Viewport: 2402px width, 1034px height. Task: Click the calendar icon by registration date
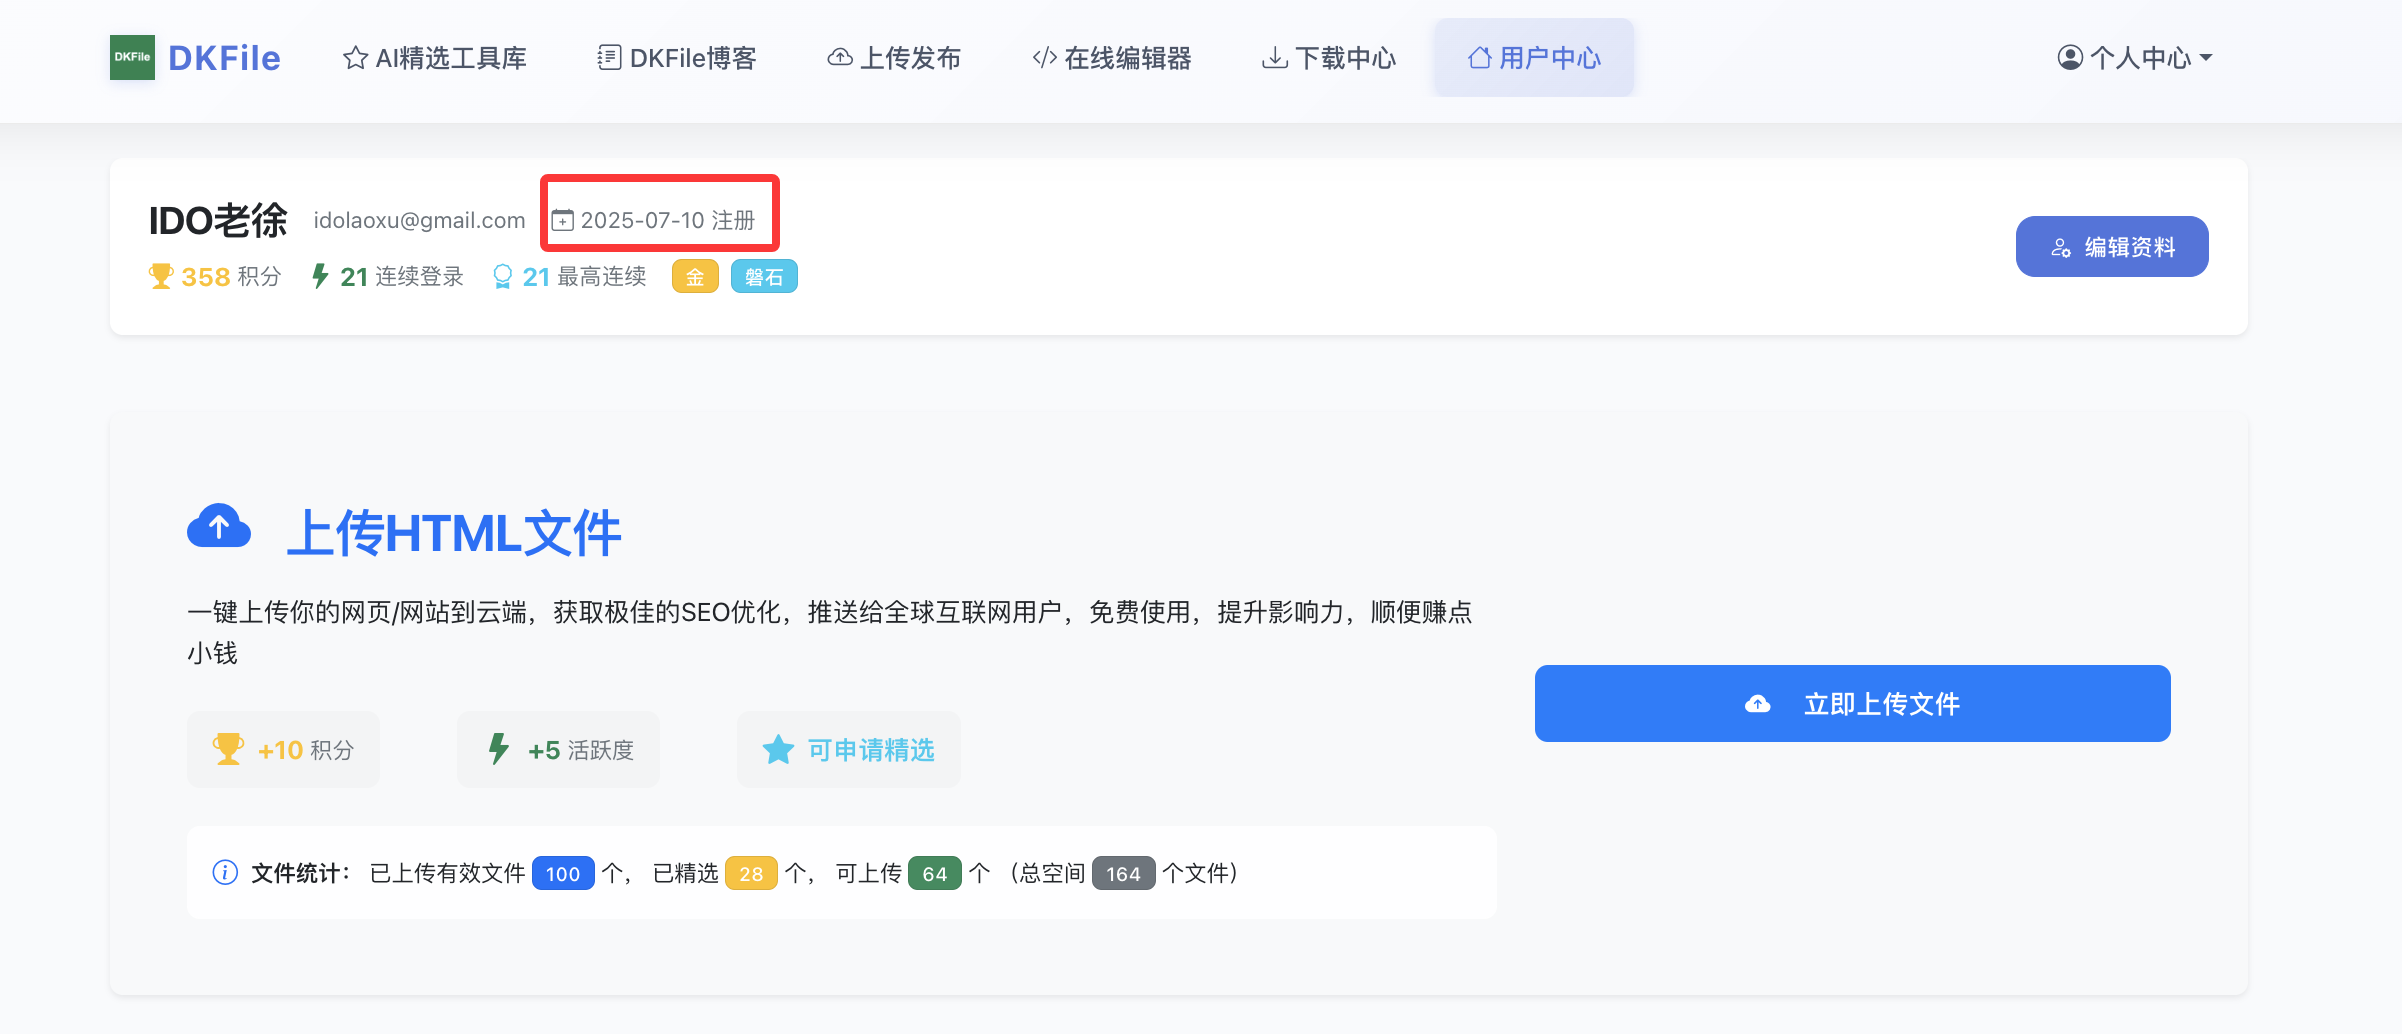563,220
